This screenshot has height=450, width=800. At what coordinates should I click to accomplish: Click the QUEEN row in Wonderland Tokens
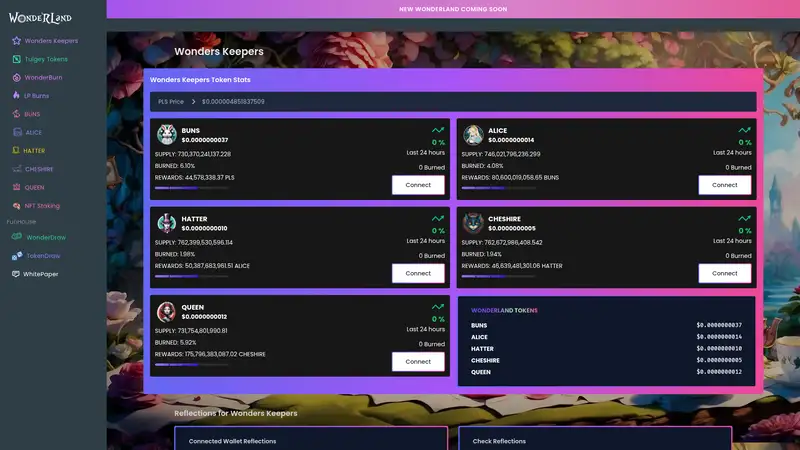606,372
